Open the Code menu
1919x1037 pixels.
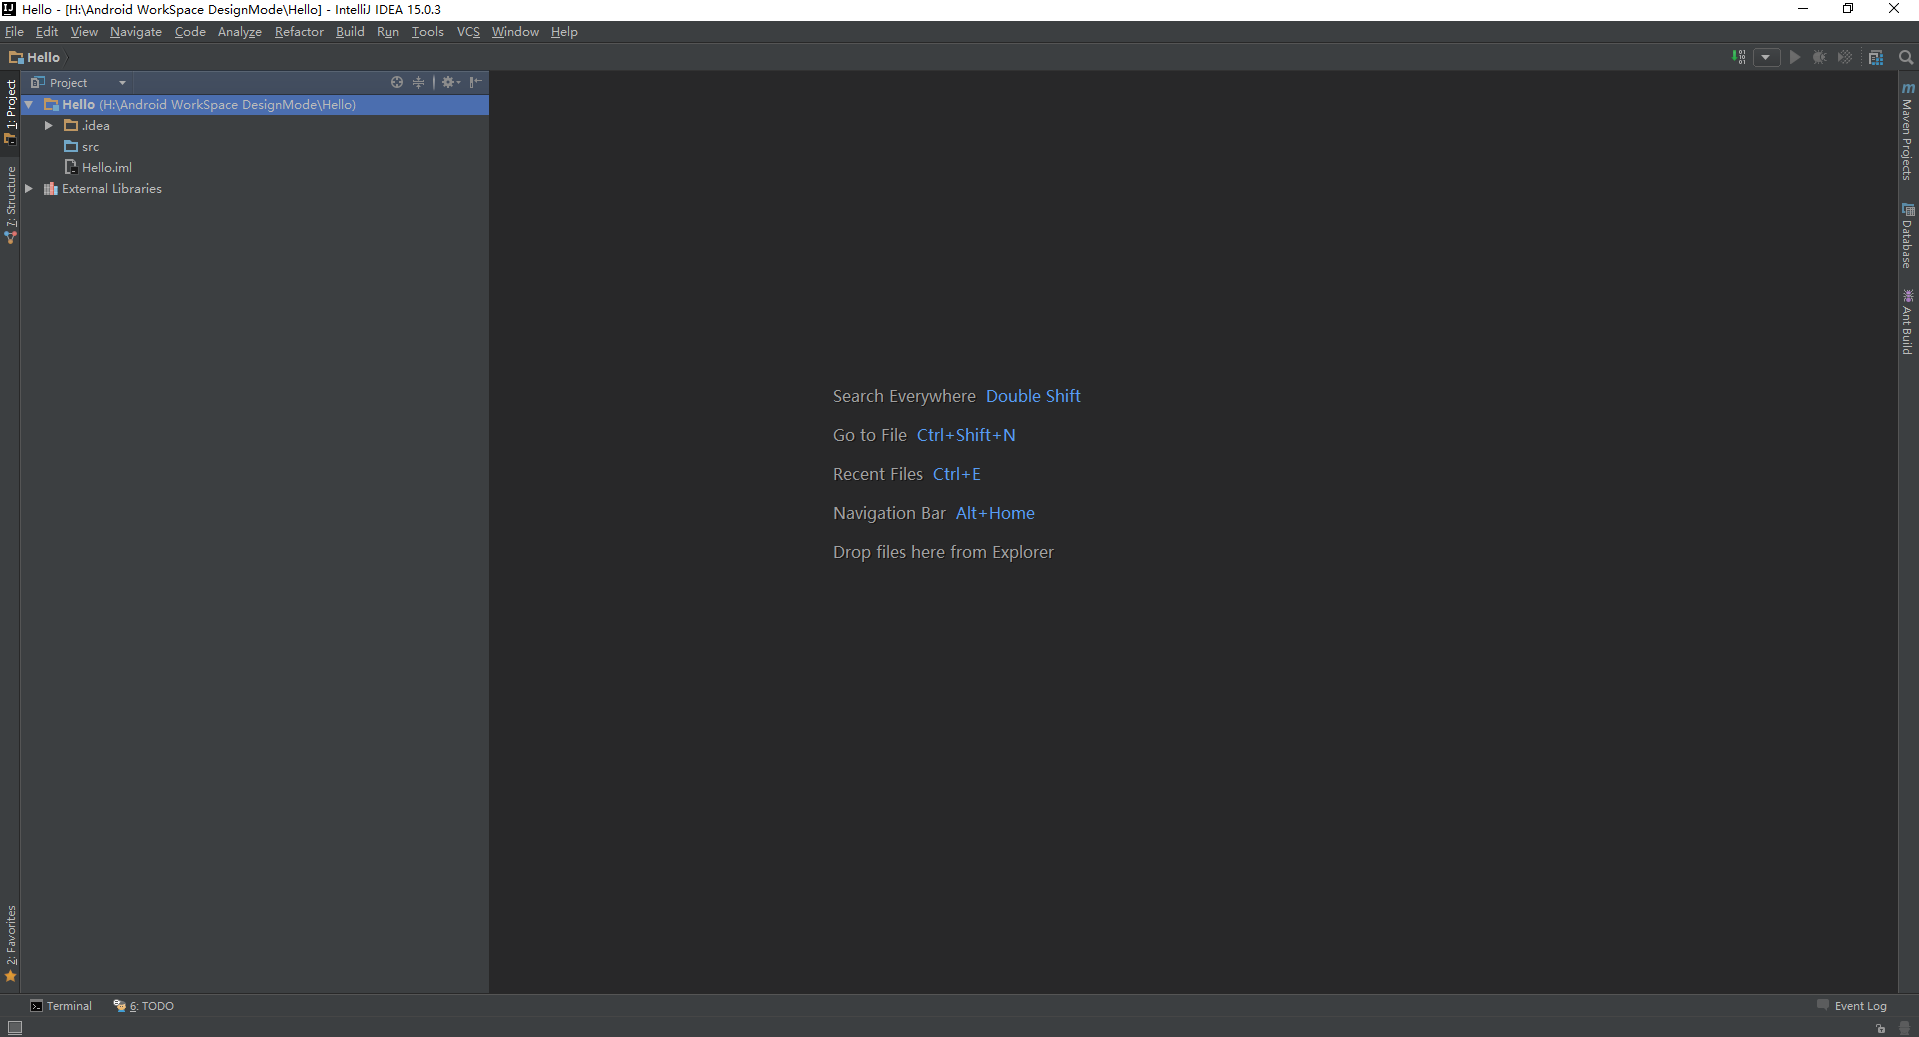(190, 32)
